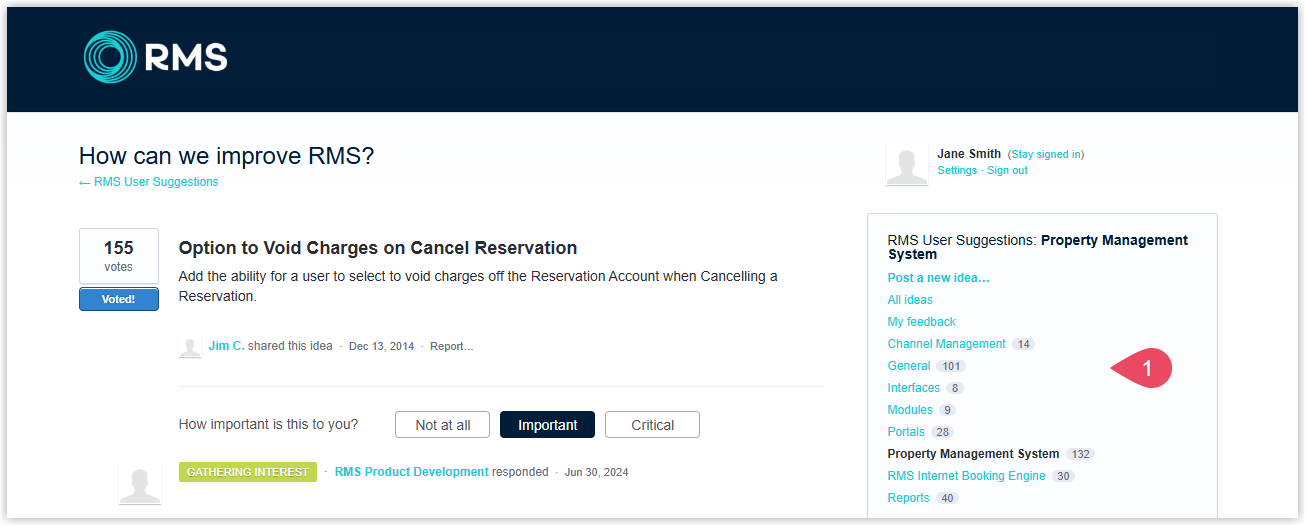1306x526 pixels.
Task: Open Jim C.'s profile link
Action: coord(226,346)
